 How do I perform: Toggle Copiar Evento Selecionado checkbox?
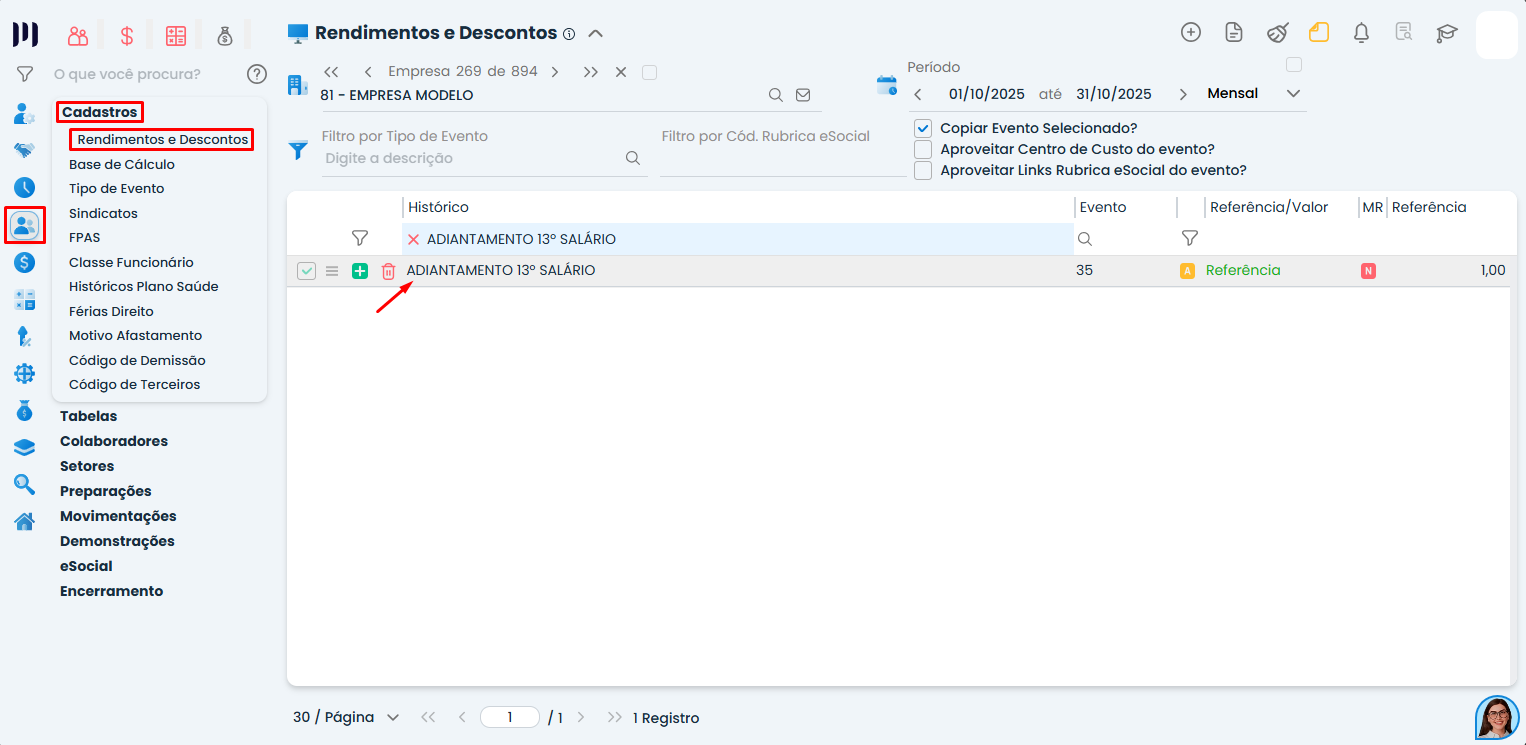pyautogui.click(x=923, y=128)
